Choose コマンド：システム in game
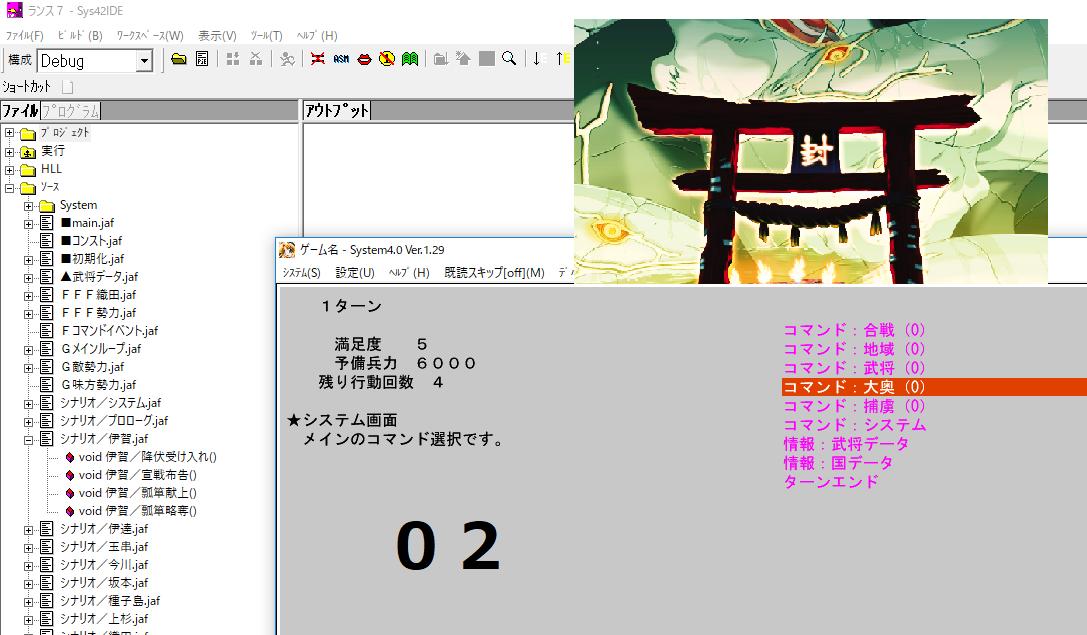 click(x=855, y=424)
